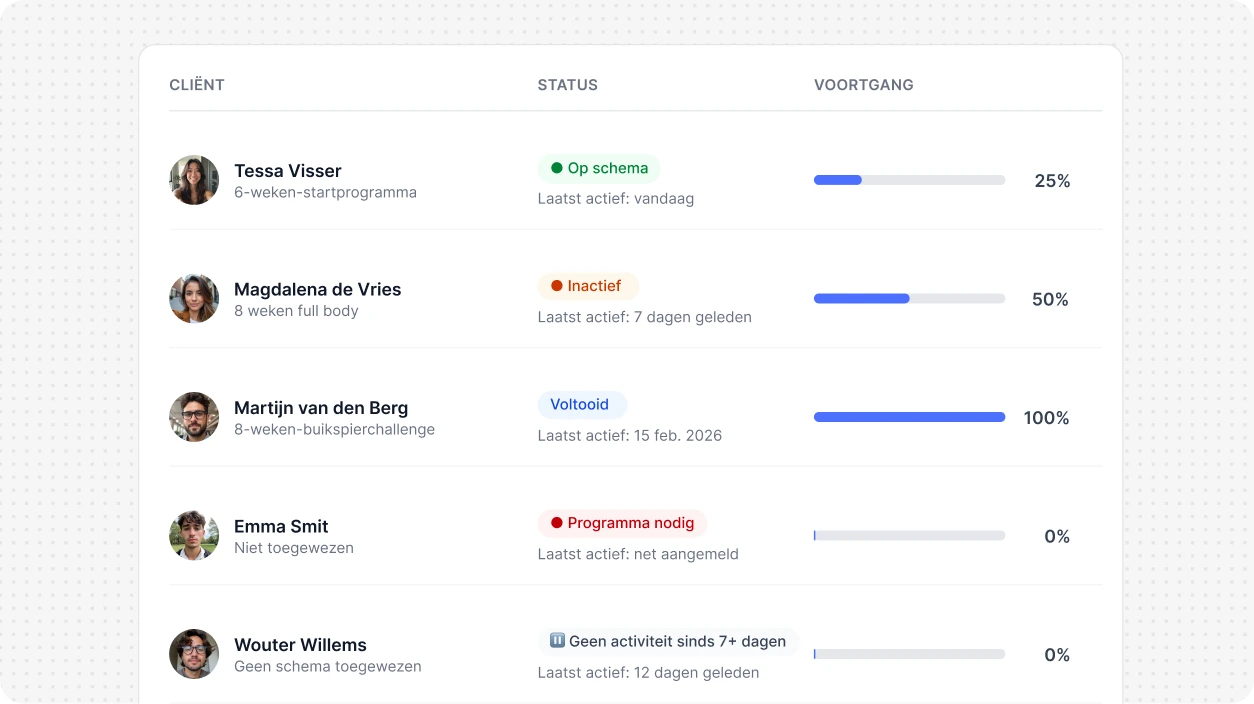Click 'Geen activiteit sinds 7+ dagen' badge

[x=668, y=642]
